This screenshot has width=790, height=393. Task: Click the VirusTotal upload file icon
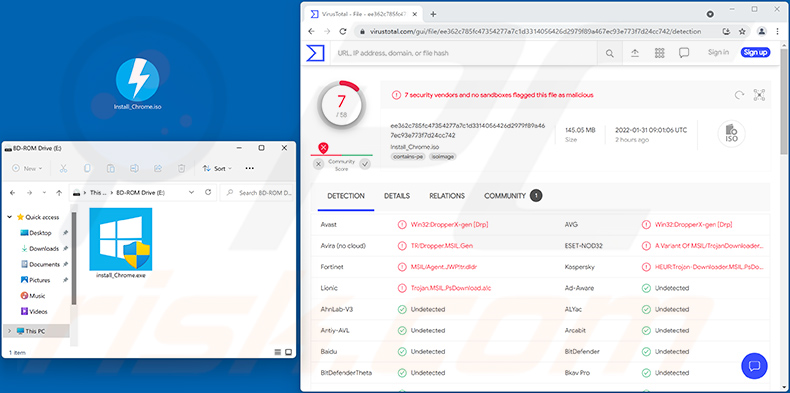[635, 53]
